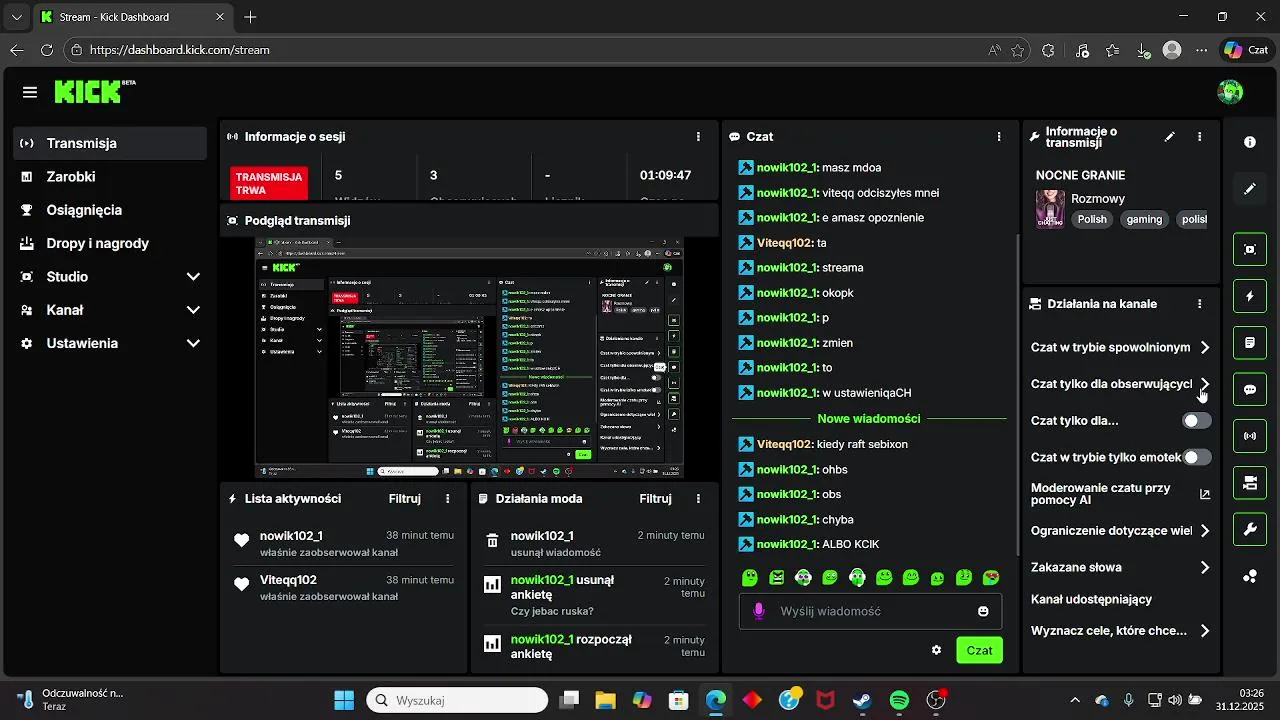Open a new browser tab
The height and width of the screenshot is (720, 1280).
(x=250, y=17)
